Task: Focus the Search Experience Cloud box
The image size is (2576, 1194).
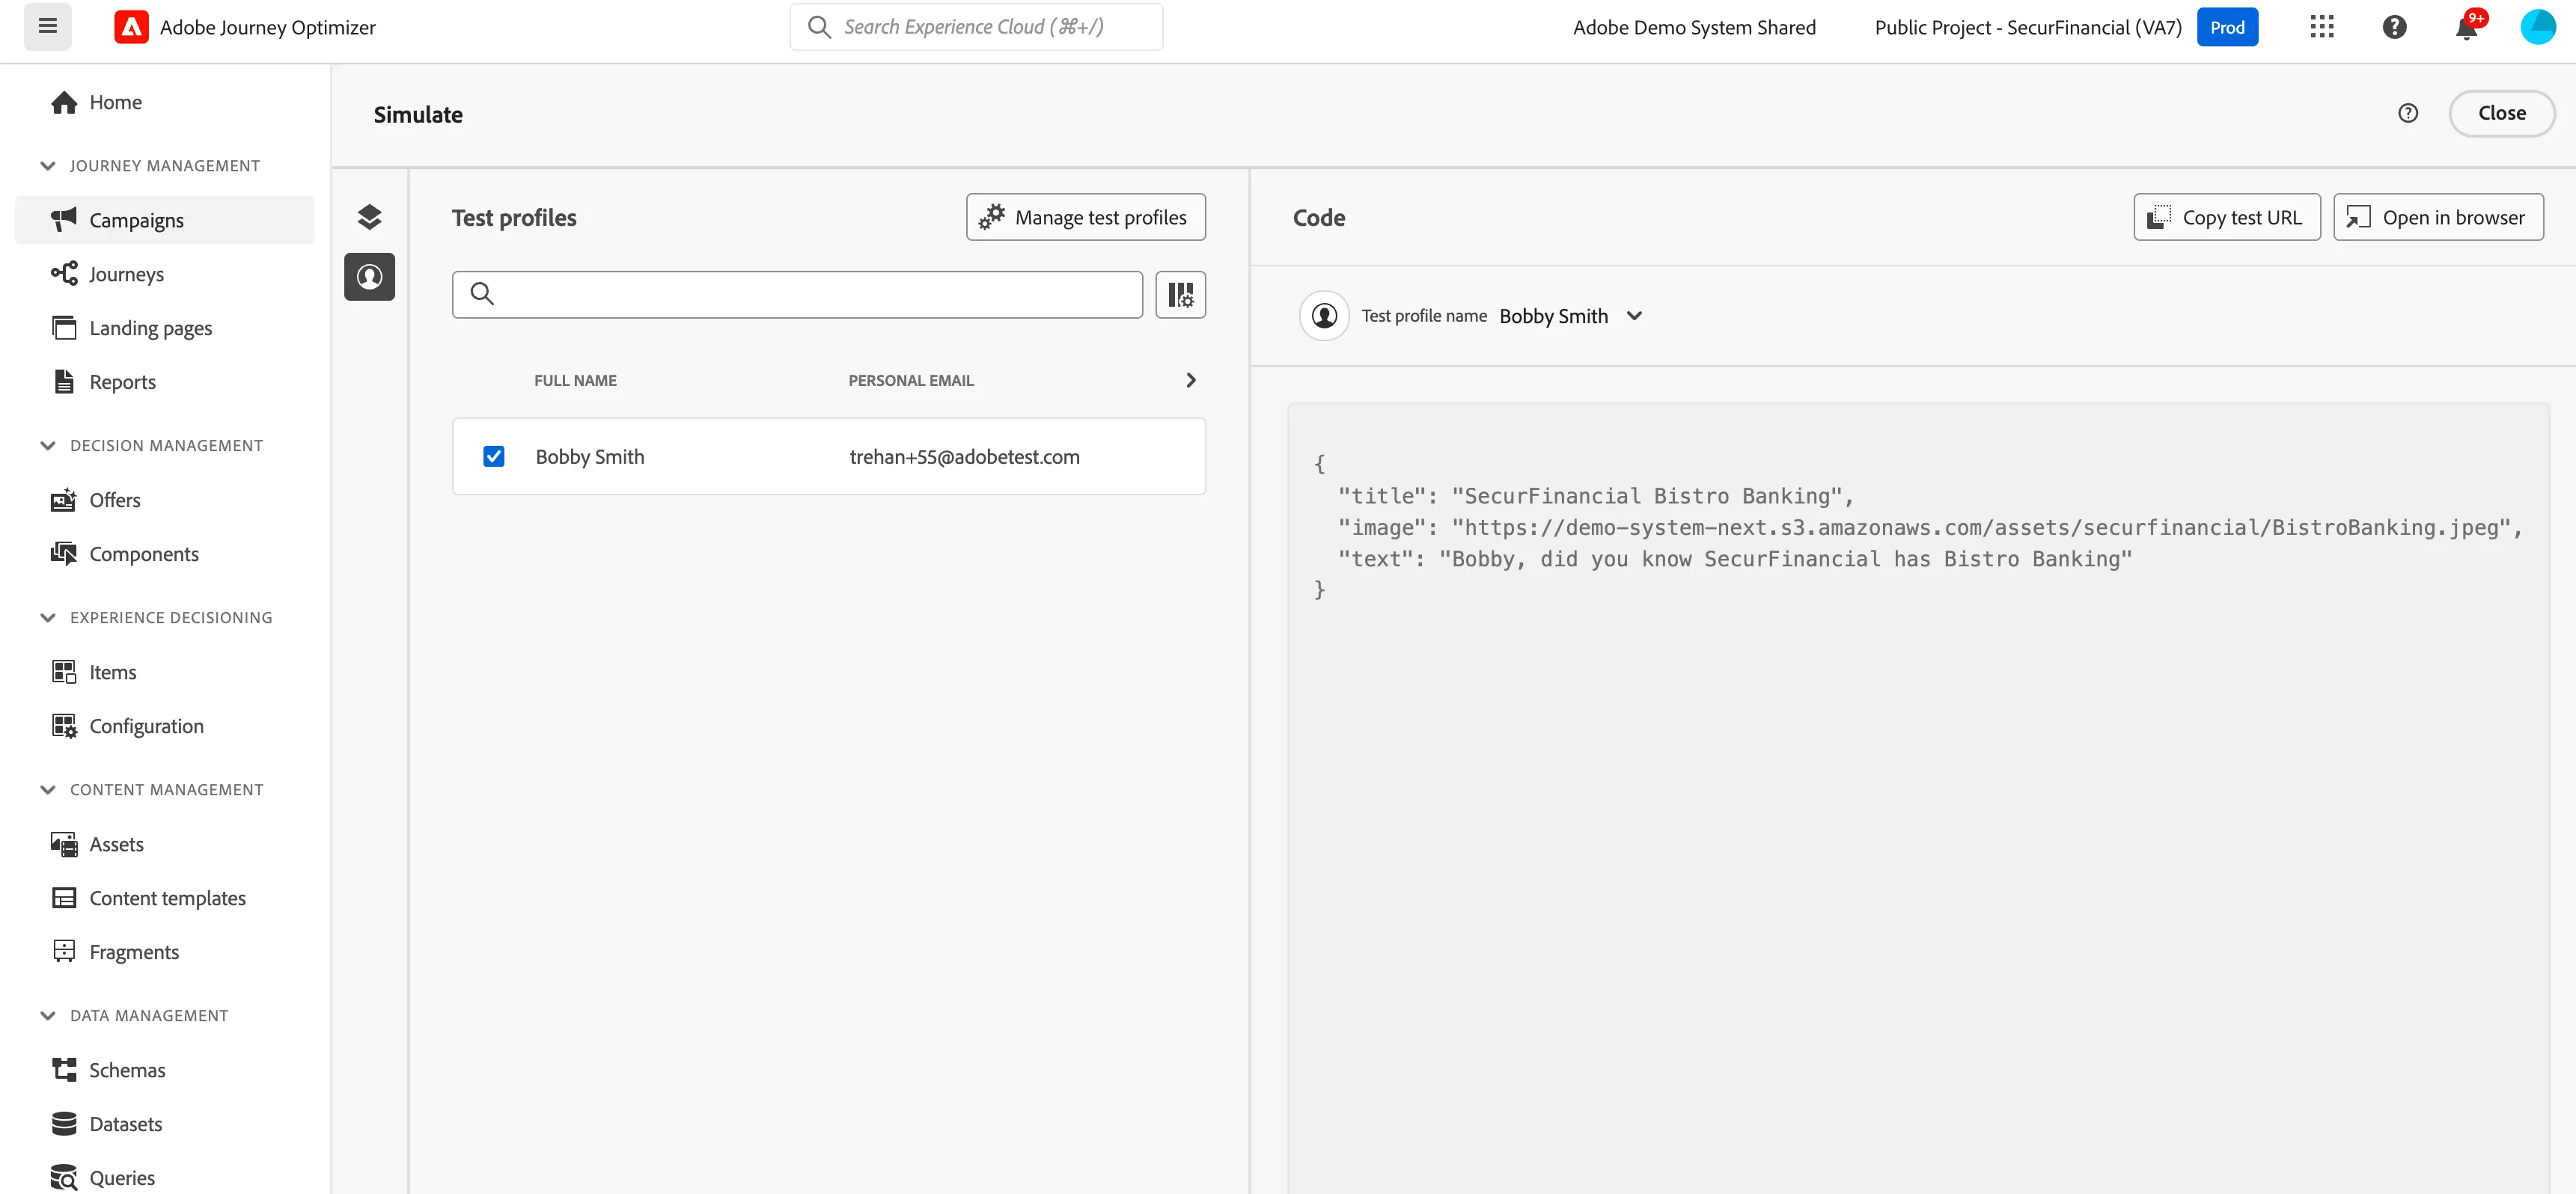Action: [x=976, y=27]
